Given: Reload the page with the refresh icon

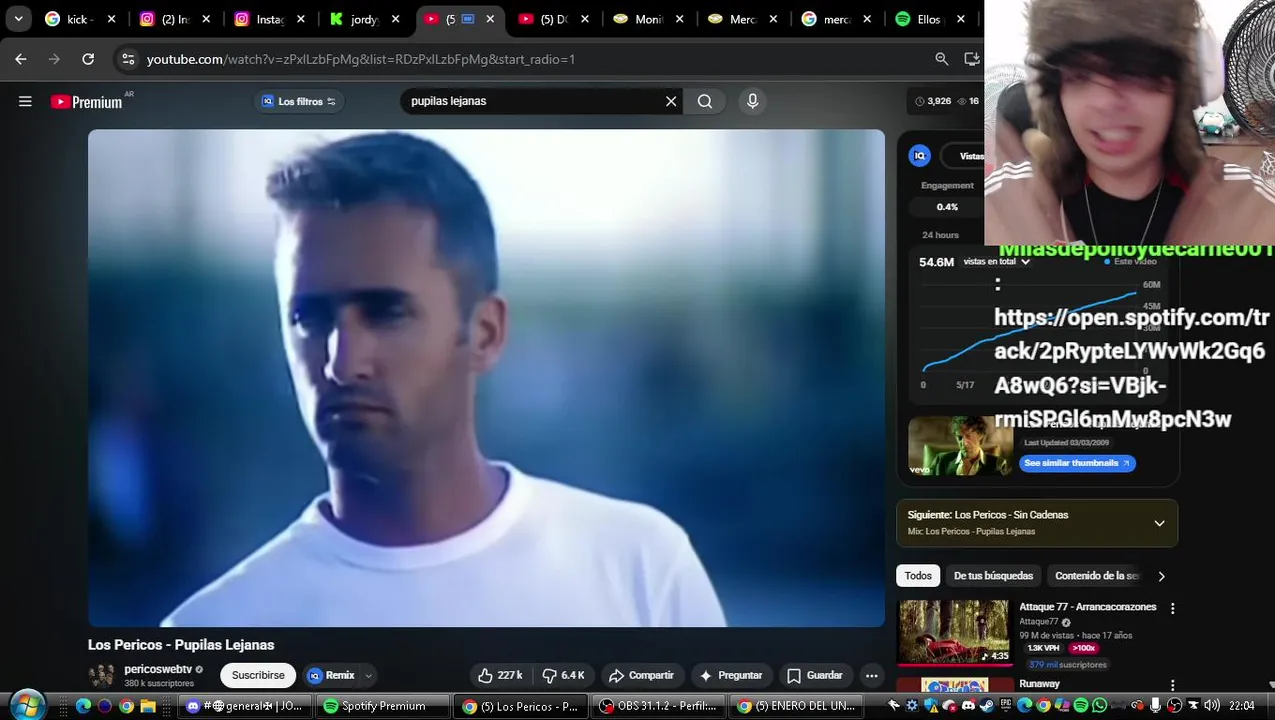Looking at the screenshot, I should point(88,59).
